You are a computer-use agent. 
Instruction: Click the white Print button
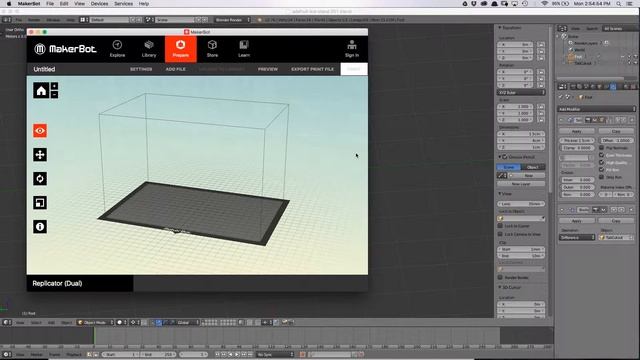354,69
